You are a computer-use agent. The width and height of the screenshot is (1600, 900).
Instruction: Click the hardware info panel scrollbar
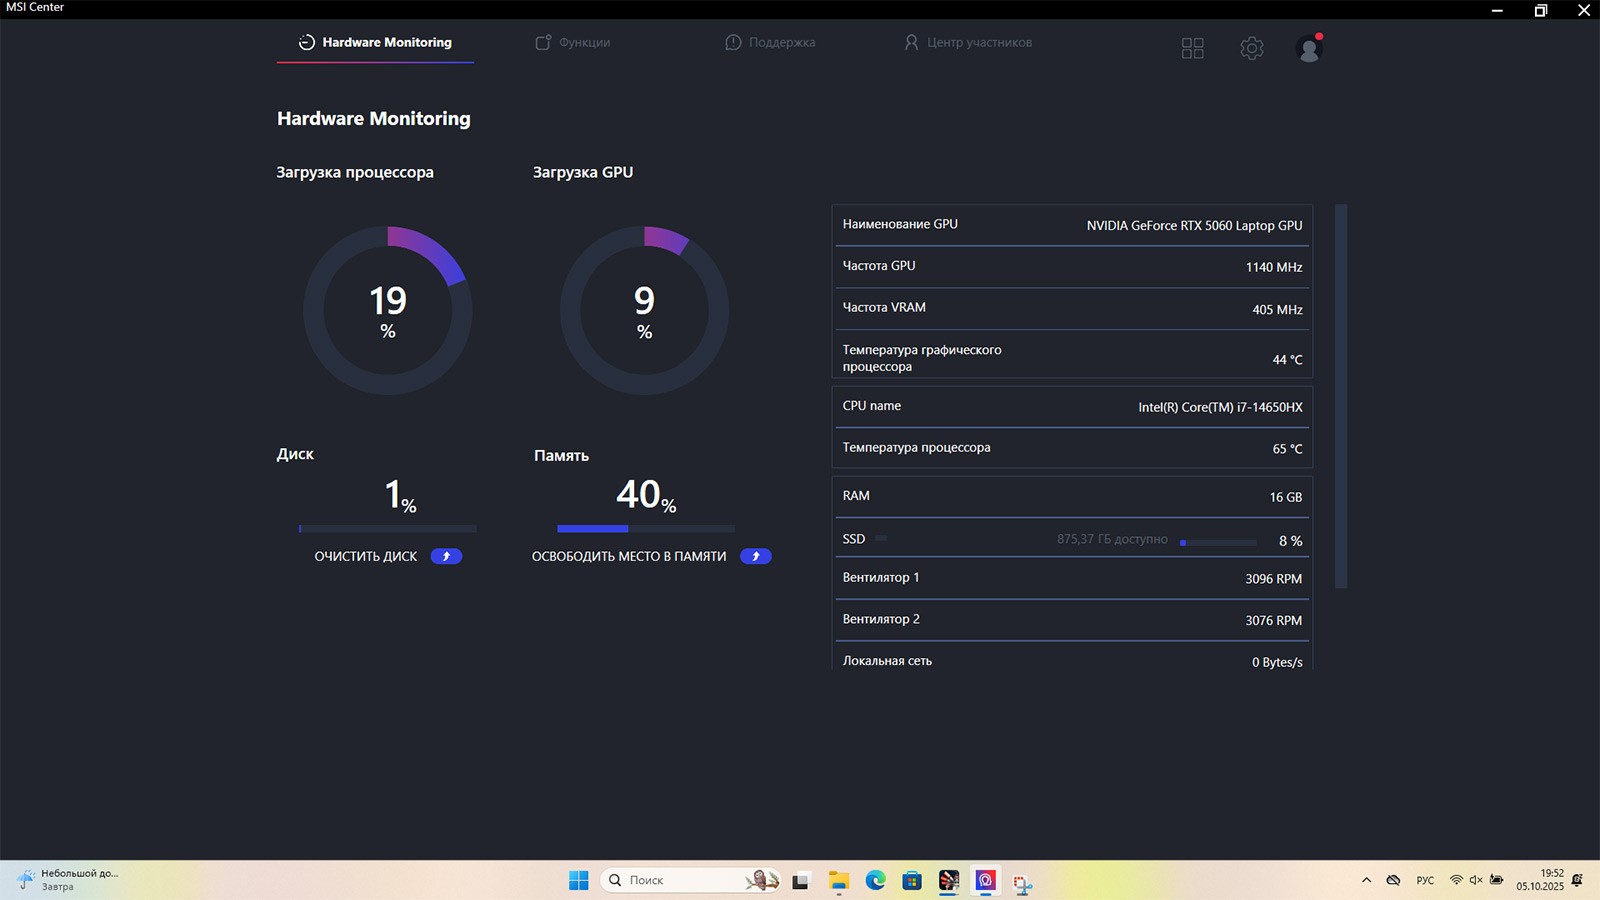click(1341, 396)
